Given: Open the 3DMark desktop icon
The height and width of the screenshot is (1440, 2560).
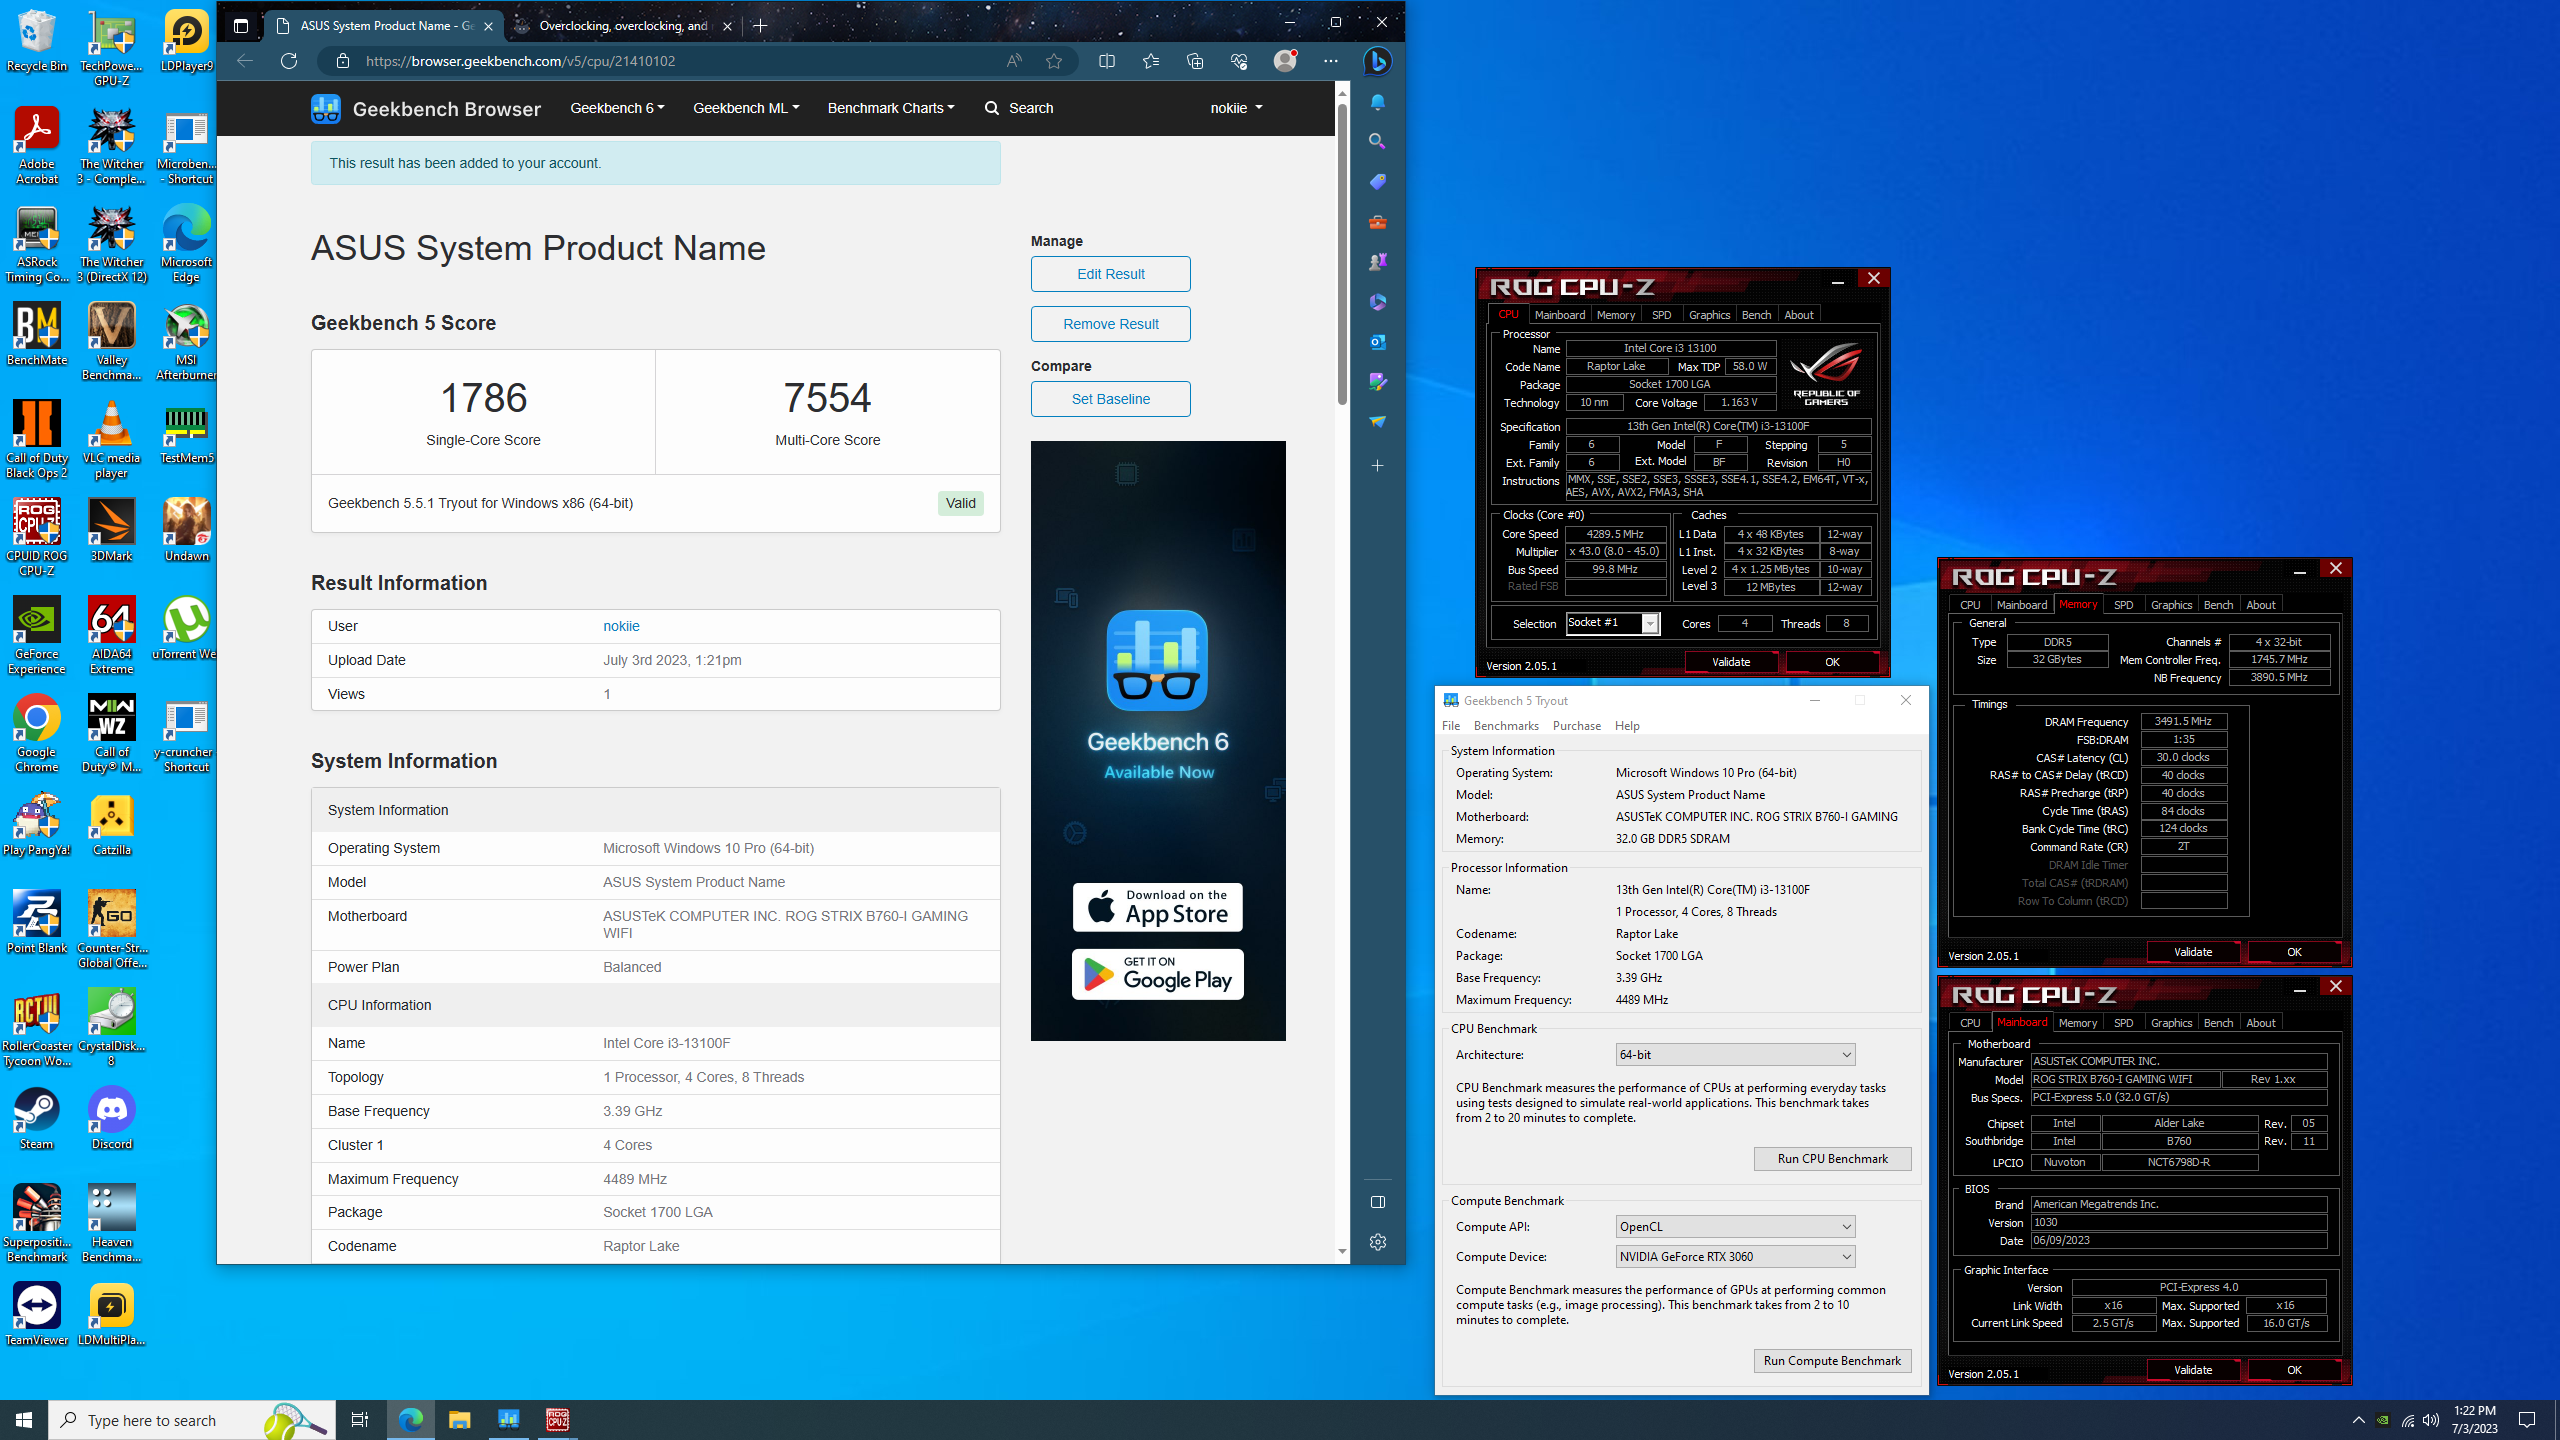Looking at the screenshot, I should click(111, 531).
